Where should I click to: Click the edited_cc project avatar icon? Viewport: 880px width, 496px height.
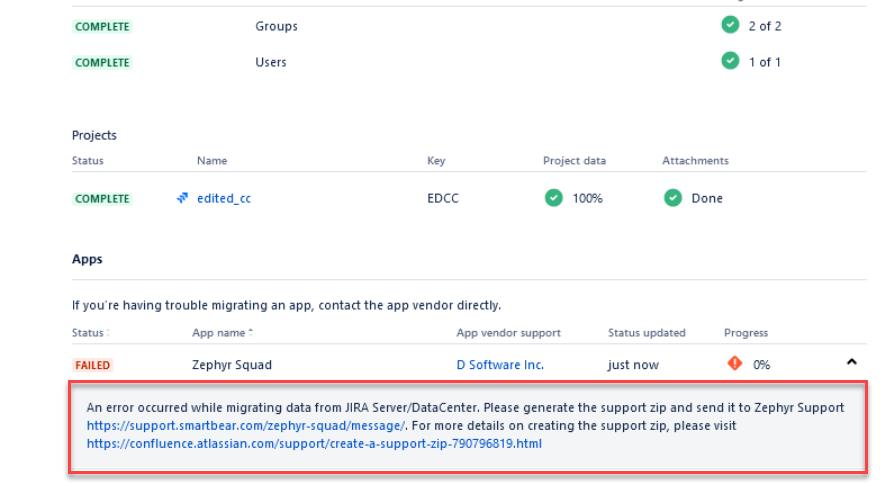[x=183, y=198]
